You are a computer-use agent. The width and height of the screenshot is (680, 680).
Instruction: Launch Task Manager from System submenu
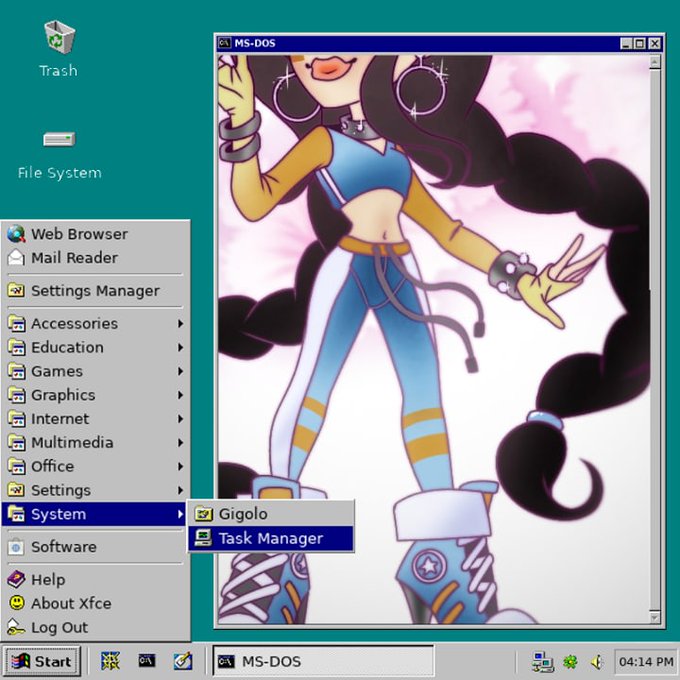point(271,538)
